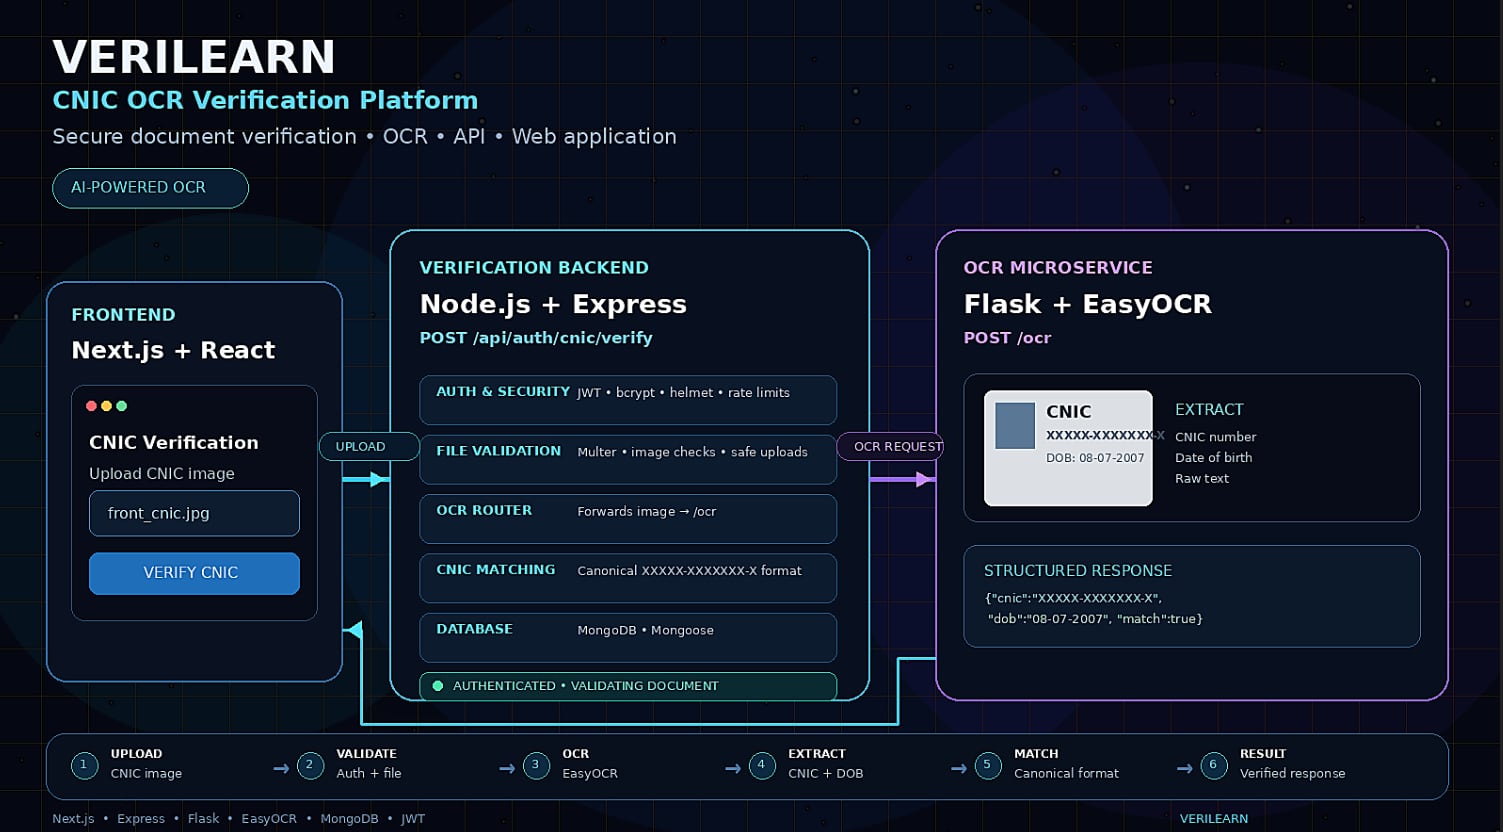Viewport: 1503px width, 832px height.
Task: Click the red window dot
Action: click(92, 406)
